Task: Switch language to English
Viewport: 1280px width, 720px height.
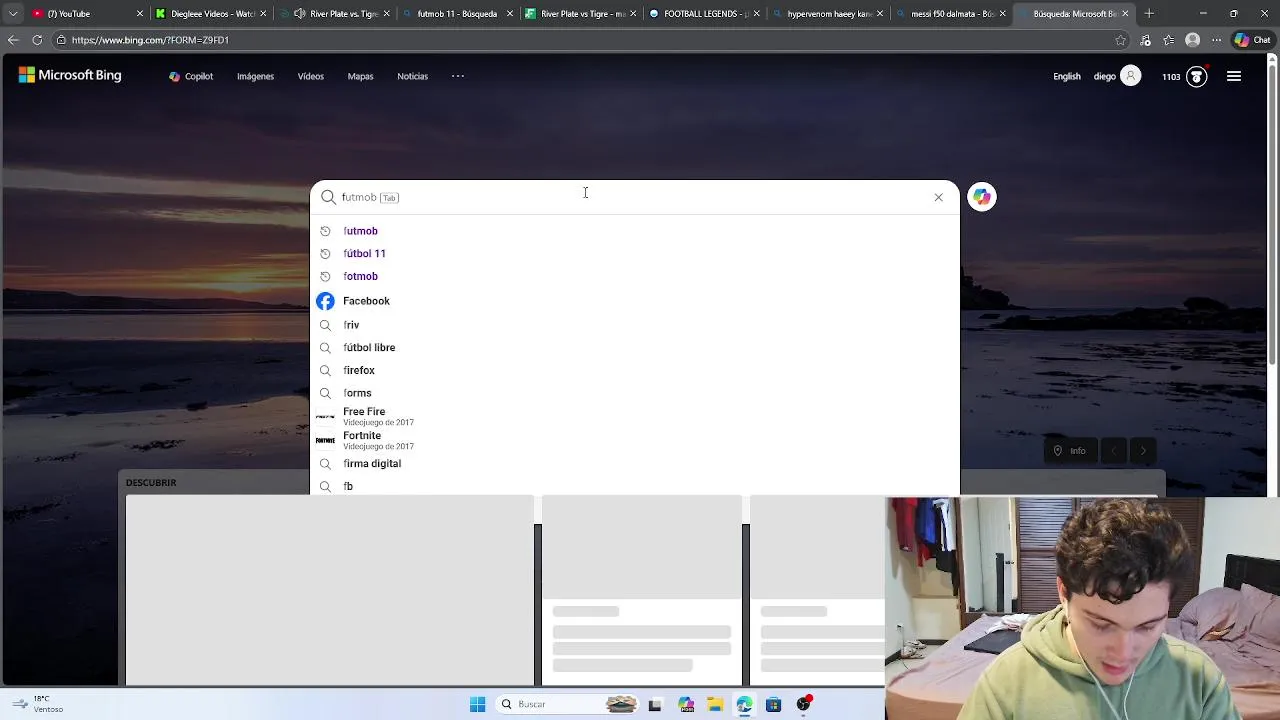Action: (1066, 76)
